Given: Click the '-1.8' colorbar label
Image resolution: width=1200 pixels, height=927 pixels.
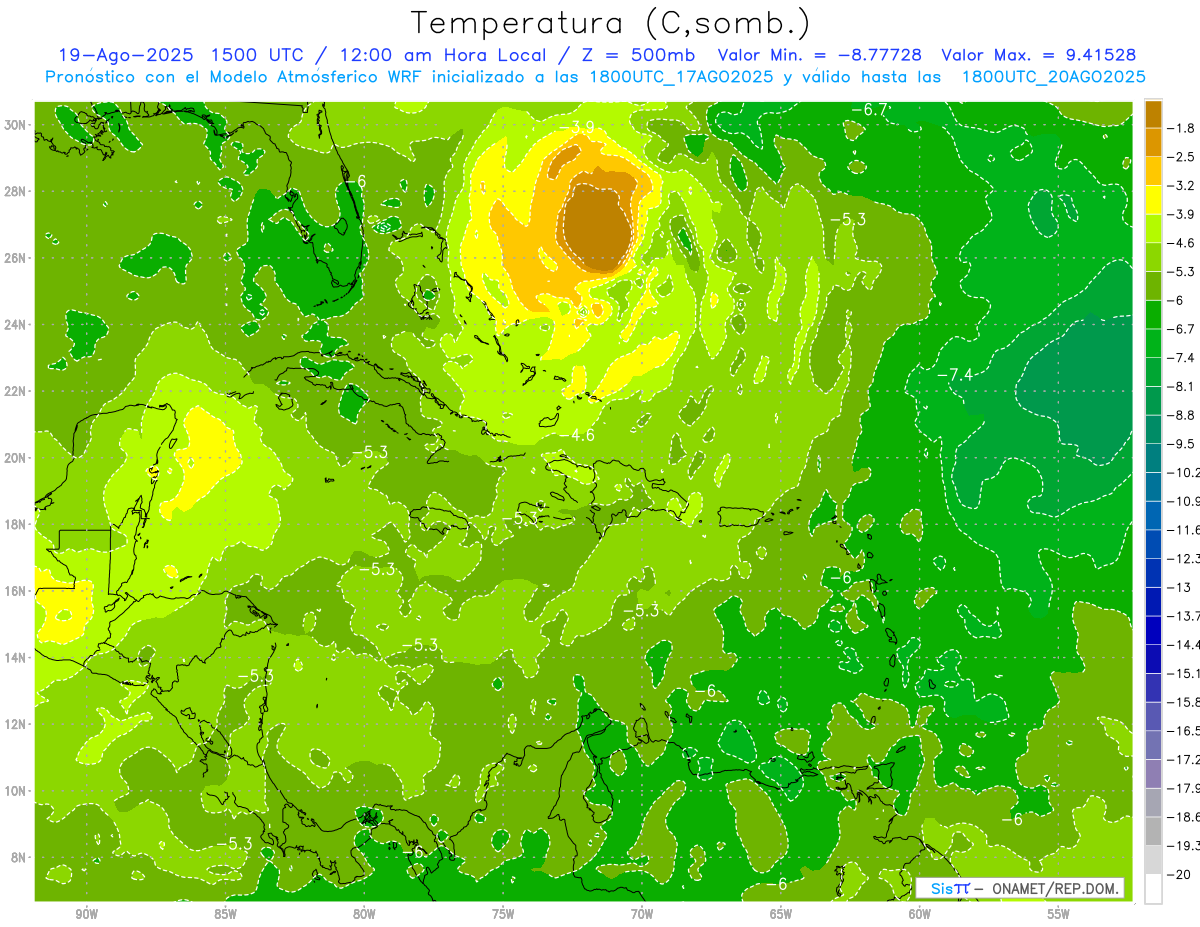Looking at the screenshot, I should click(1182, 128).
